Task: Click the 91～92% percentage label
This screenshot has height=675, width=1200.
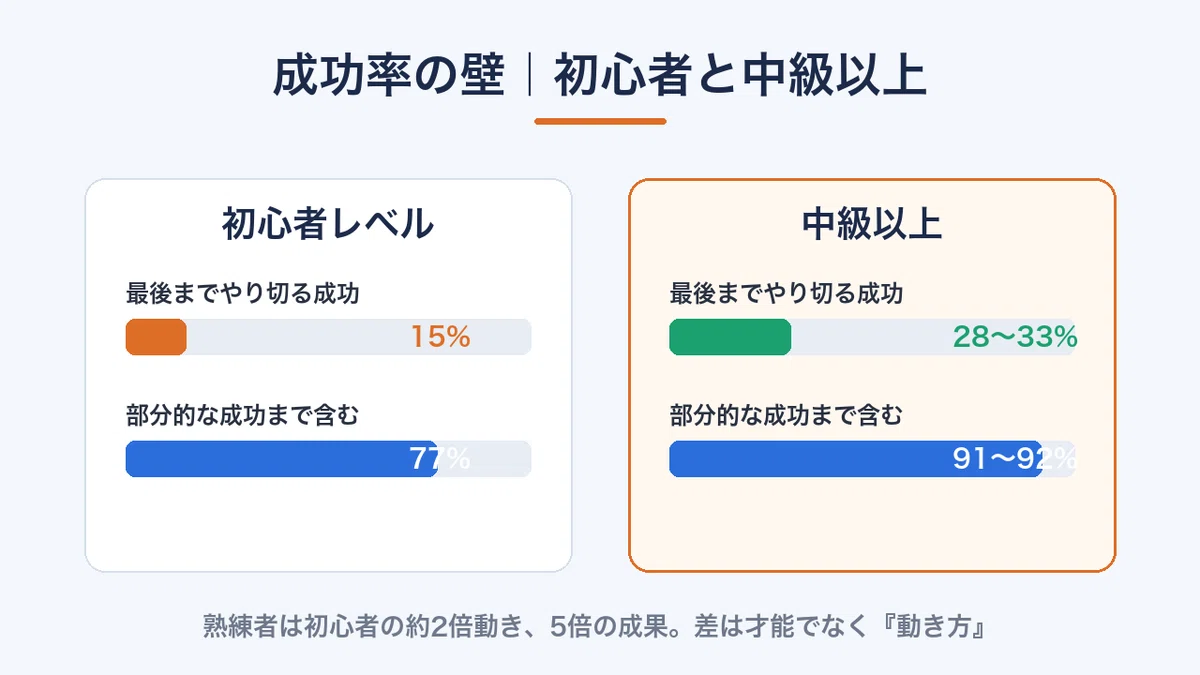Action: tap(1014, 459)
